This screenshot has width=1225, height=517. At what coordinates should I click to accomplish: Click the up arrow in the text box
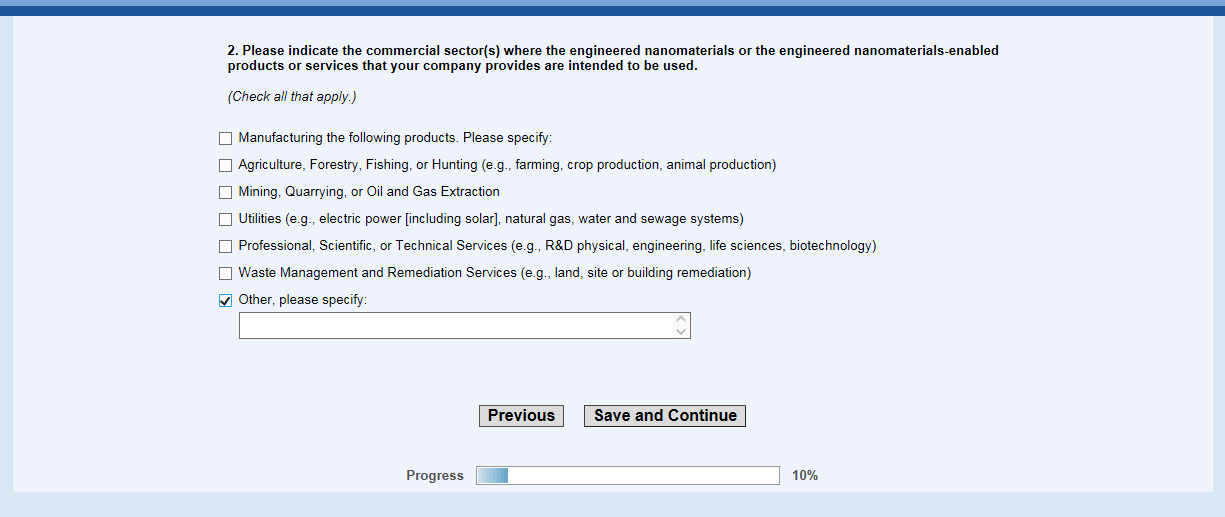(681, 320)
